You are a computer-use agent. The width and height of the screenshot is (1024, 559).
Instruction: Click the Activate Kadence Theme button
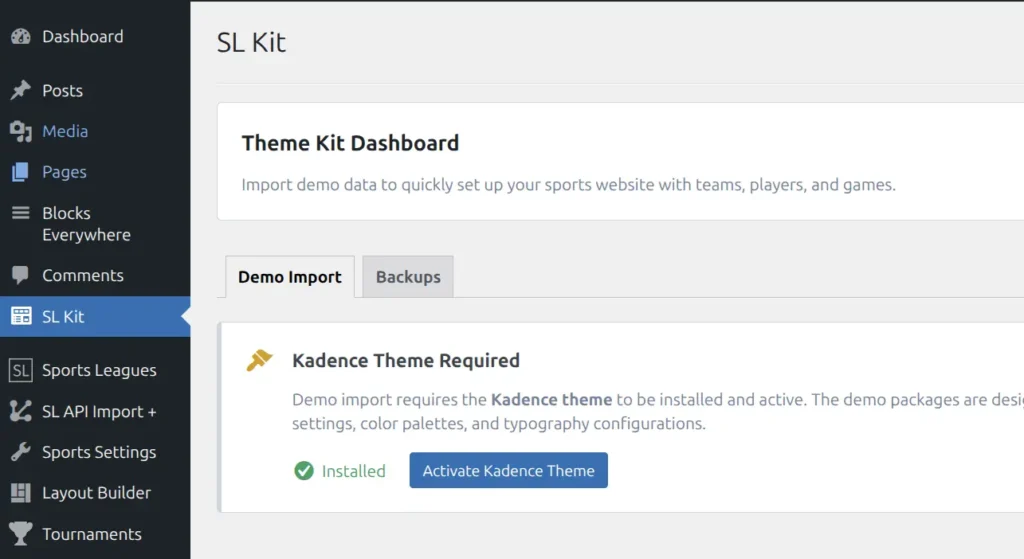coord(509,470)
